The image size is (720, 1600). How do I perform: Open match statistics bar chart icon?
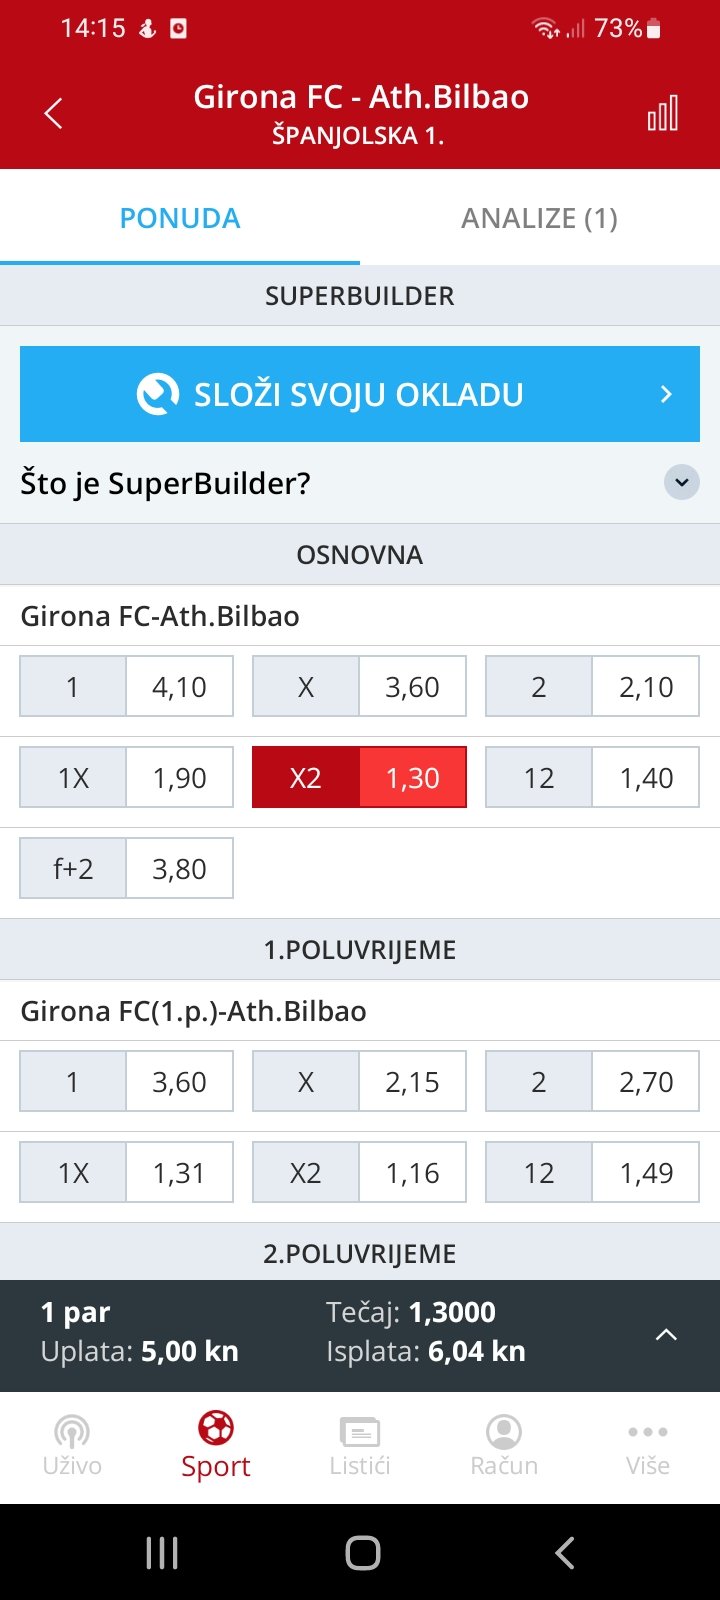[x=663, y=114]
